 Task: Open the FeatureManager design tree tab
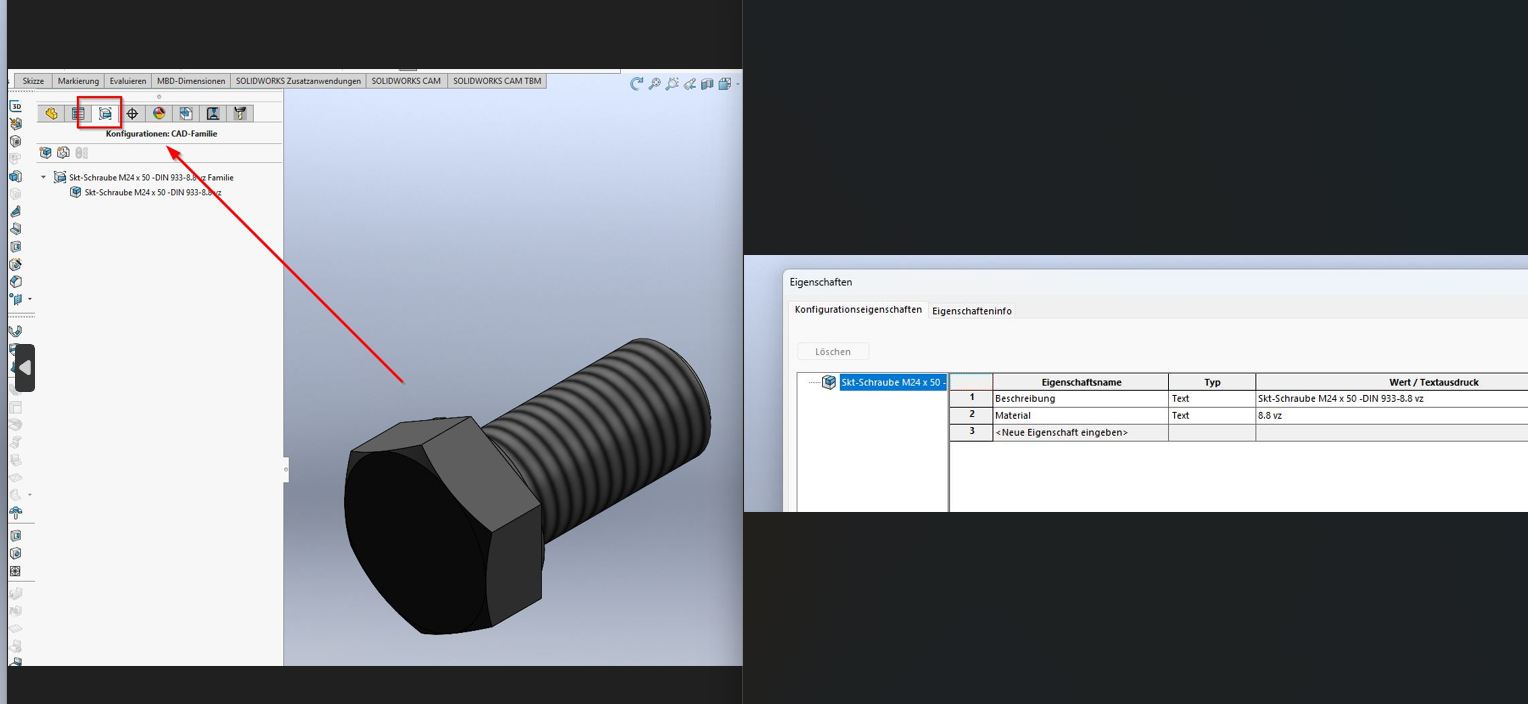click(x=51, y=114)
